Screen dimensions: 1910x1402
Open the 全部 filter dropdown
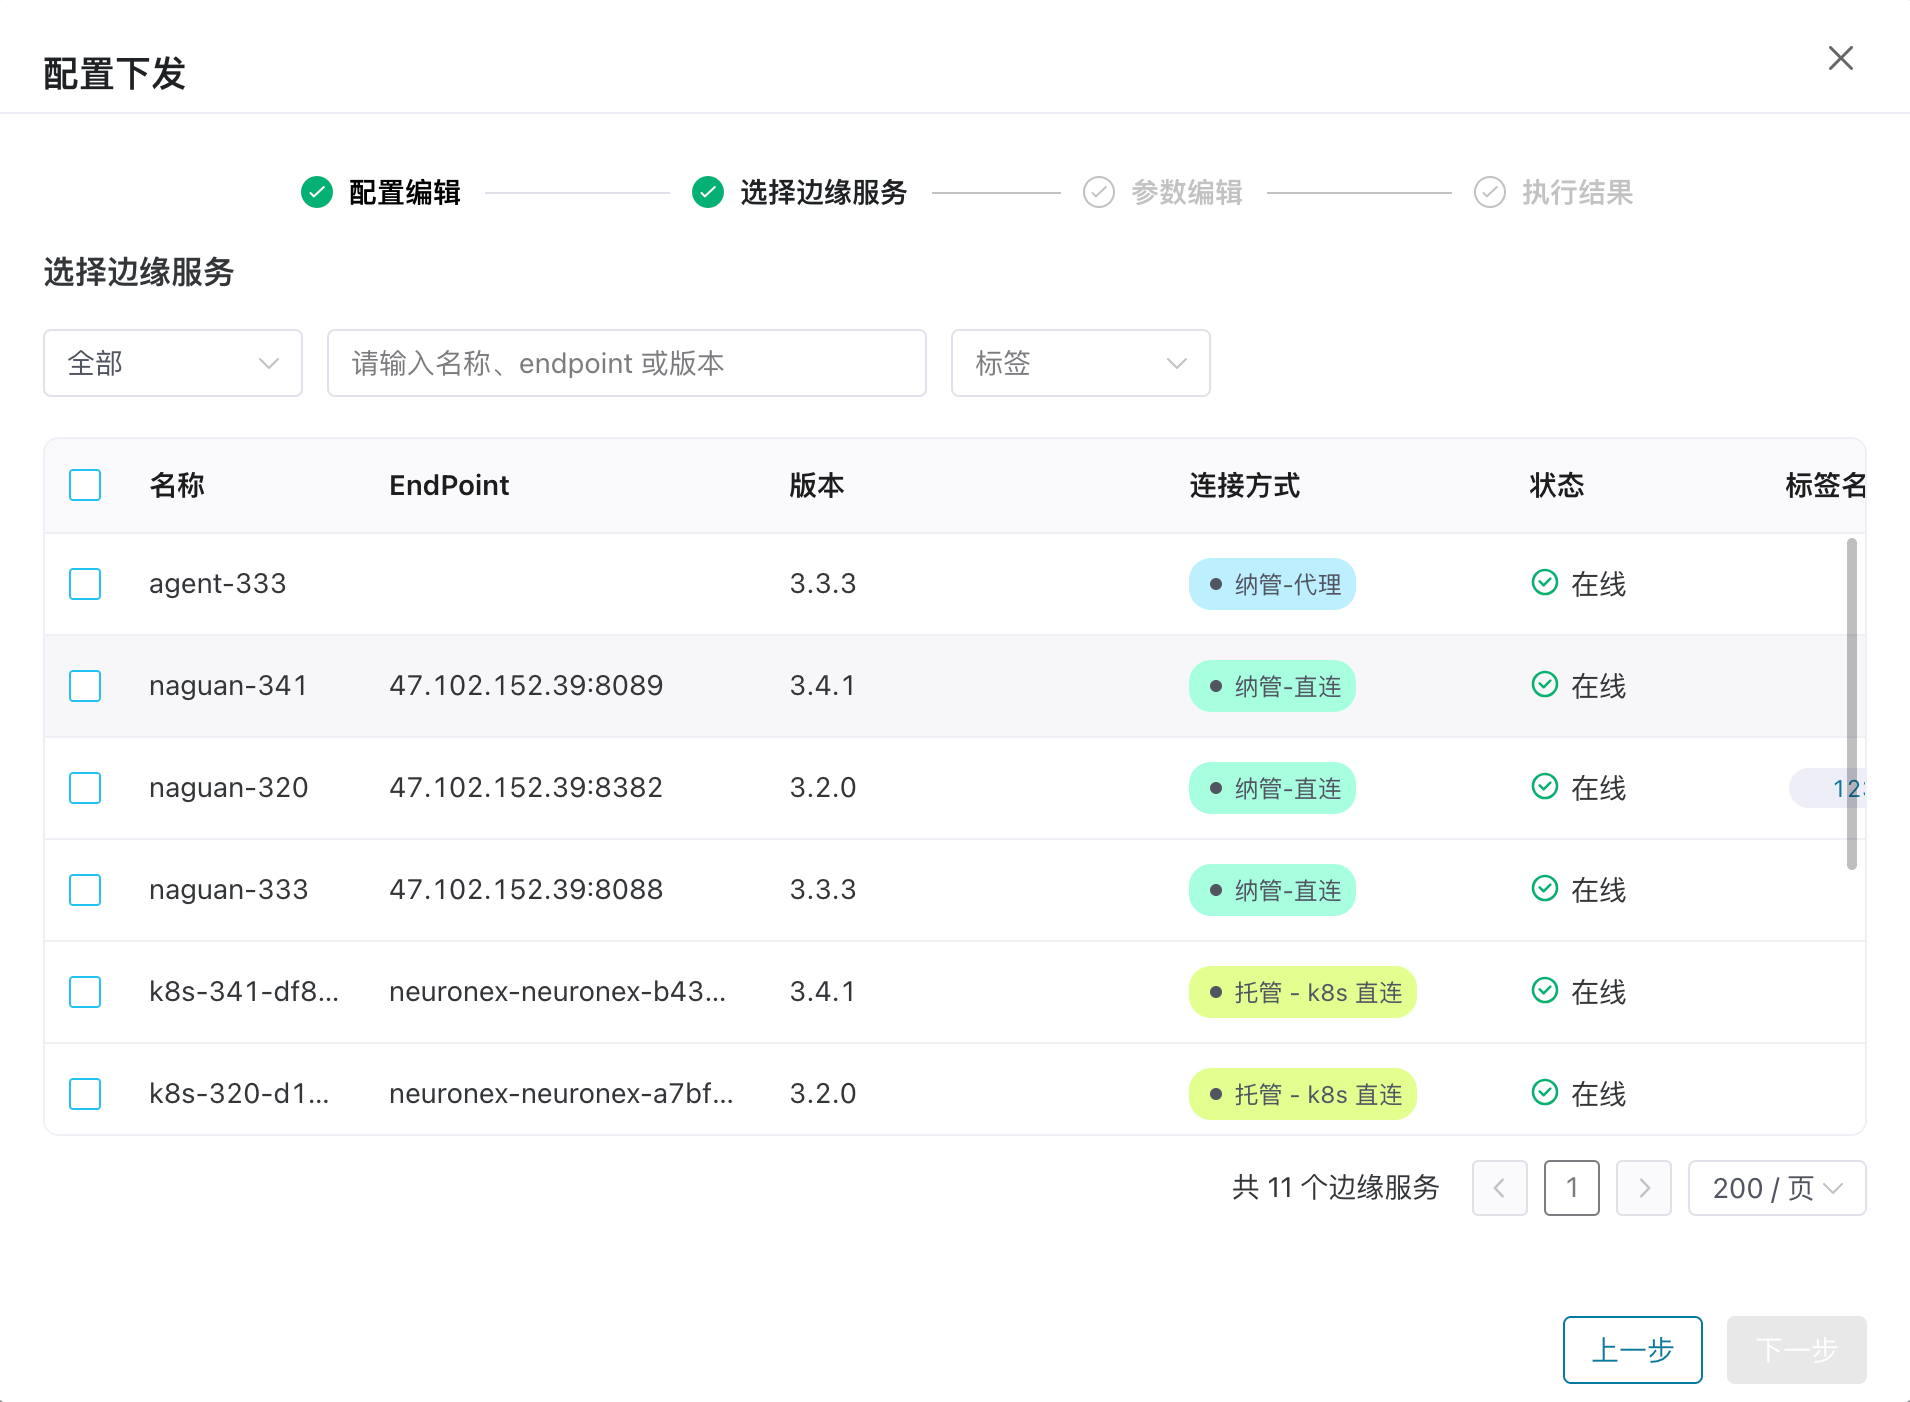click(173, 363)
